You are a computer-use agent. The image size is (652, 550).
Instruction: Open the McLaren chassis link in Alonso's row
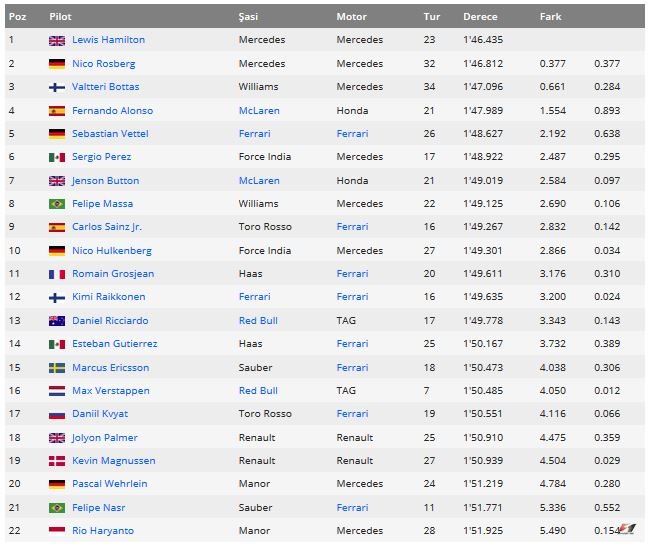pyautogui.click(x=259, y=110)
